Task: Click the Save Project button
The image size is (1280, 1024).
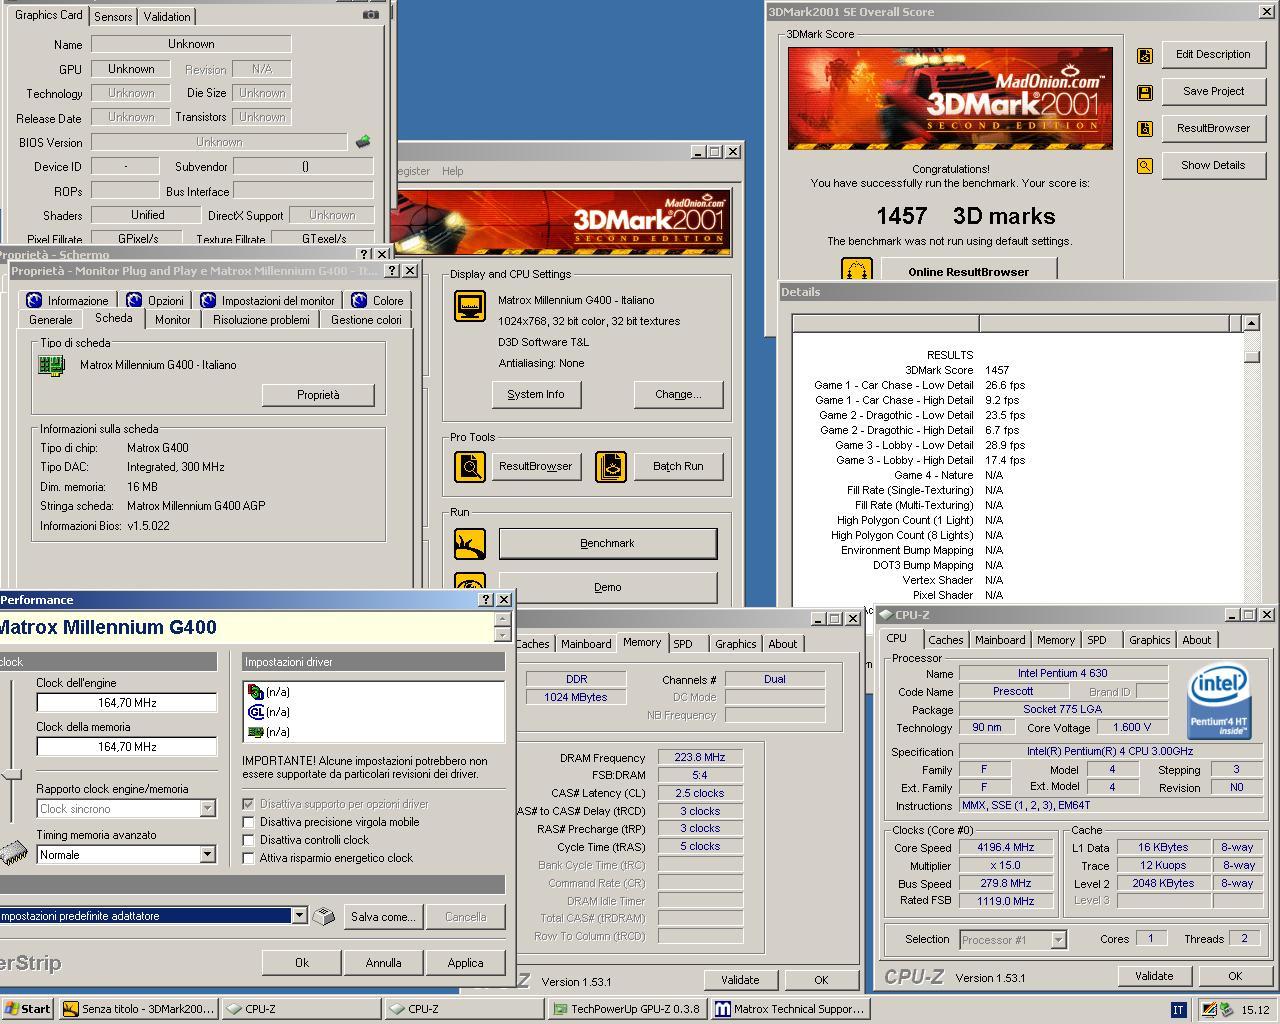Action: [1213, 92]
